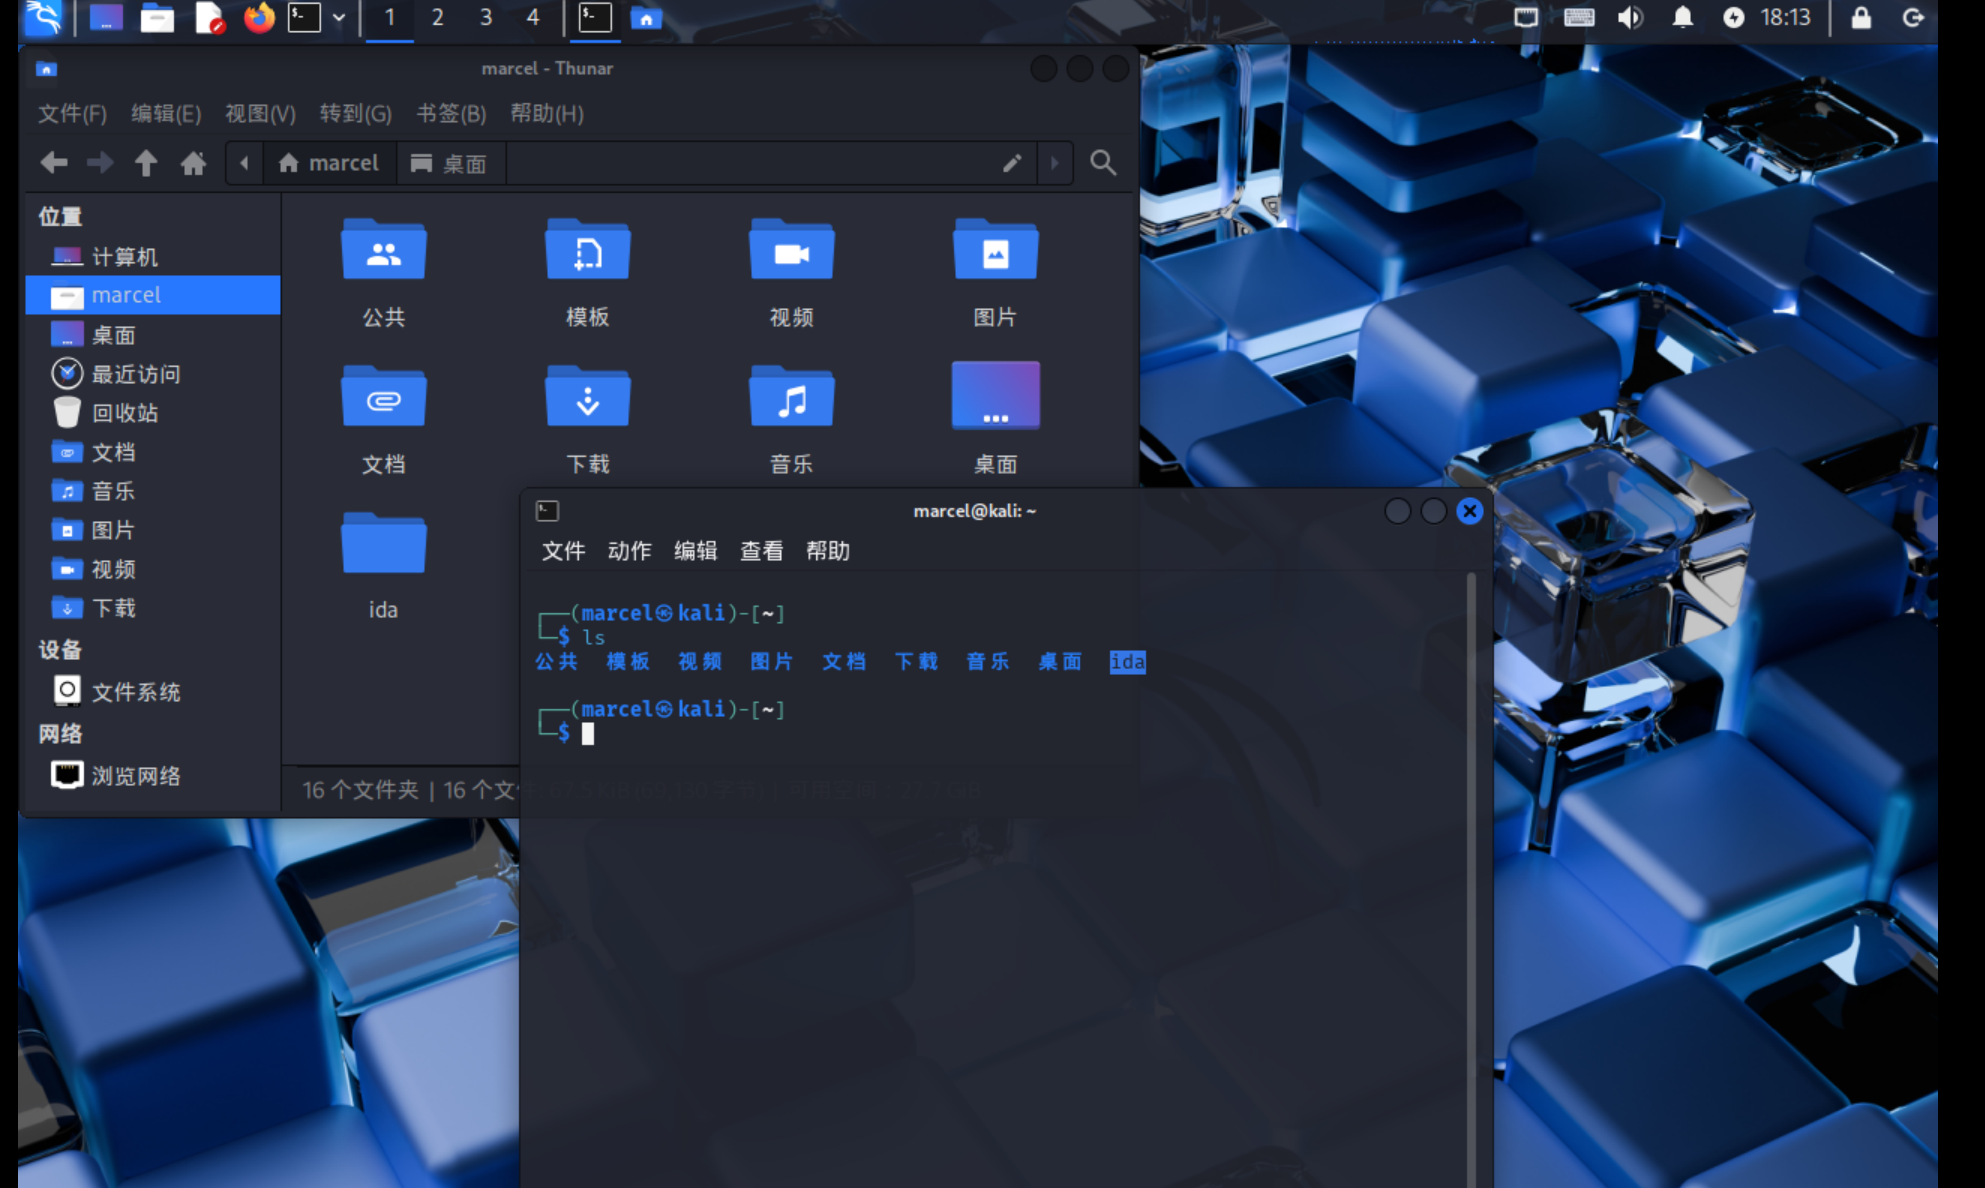Click the right path-bar scroll arrow

click(1055, 163)
